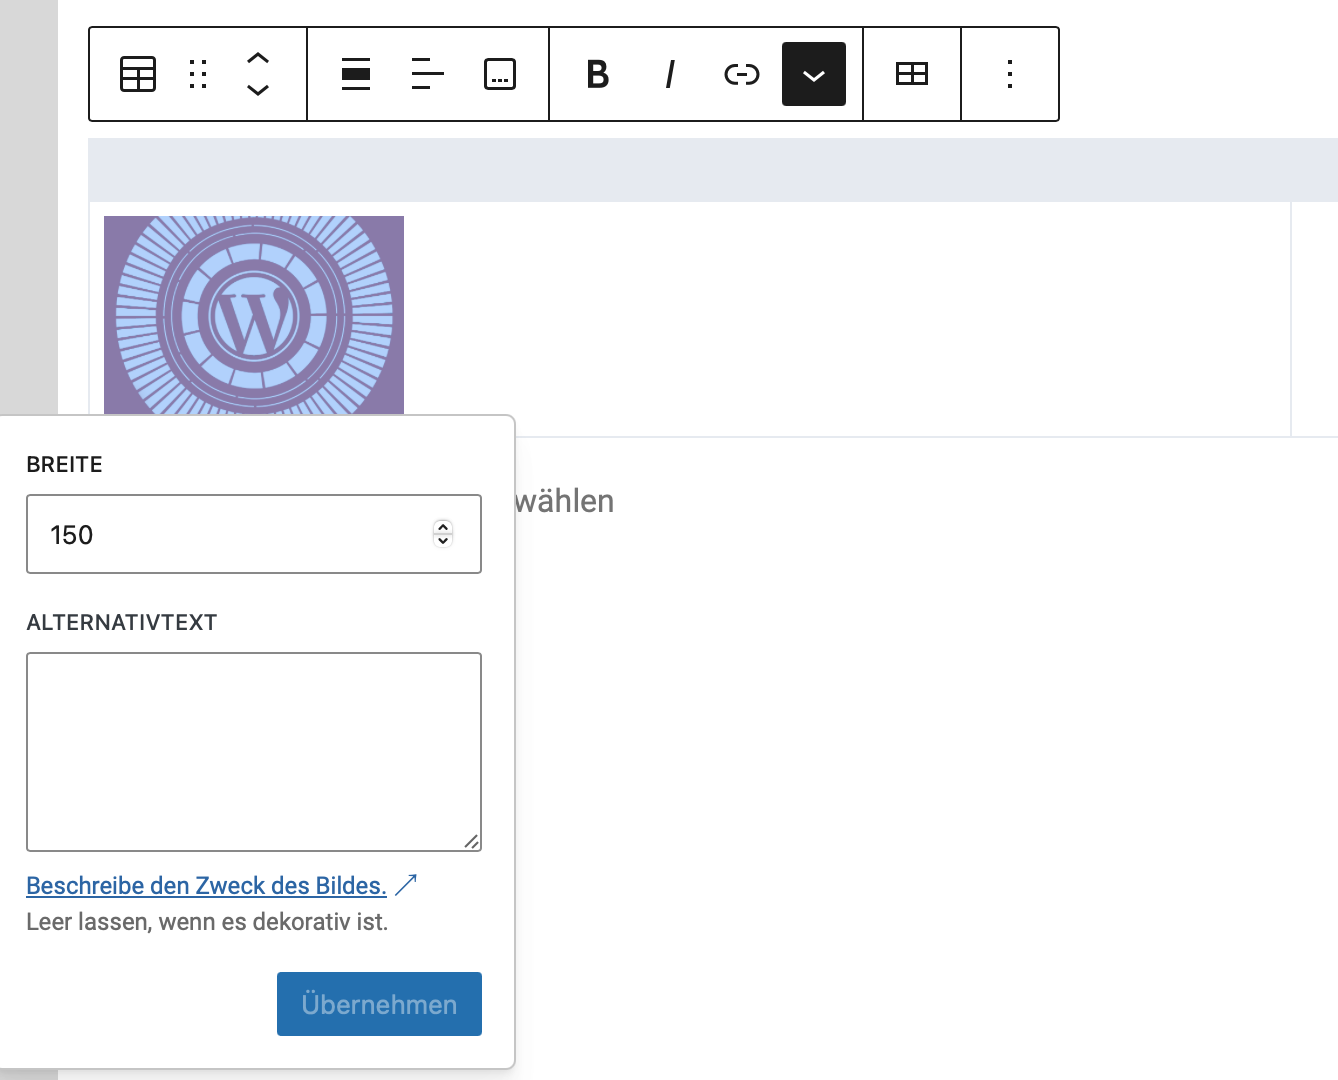Toggle italic formatting
Screen dimensions: 1338x1080
pos(670,74)
